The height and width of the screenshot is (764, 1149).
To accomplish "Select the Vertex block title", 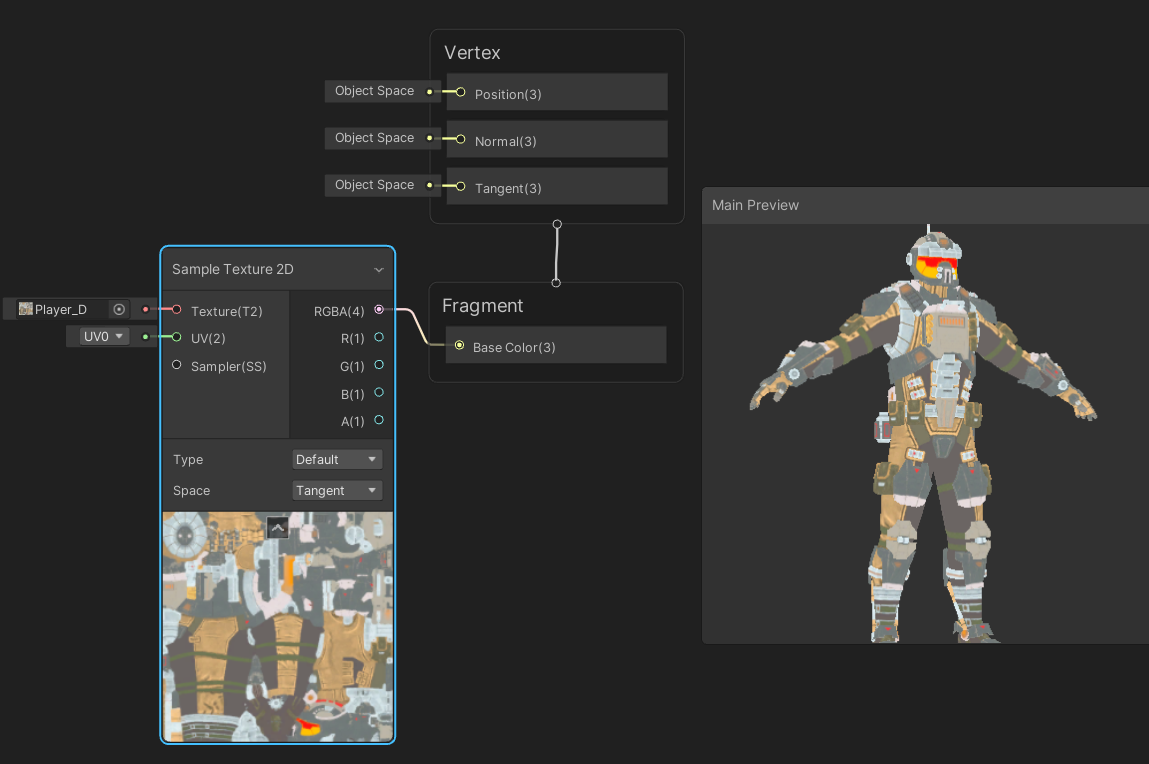I will pos(472,53).
